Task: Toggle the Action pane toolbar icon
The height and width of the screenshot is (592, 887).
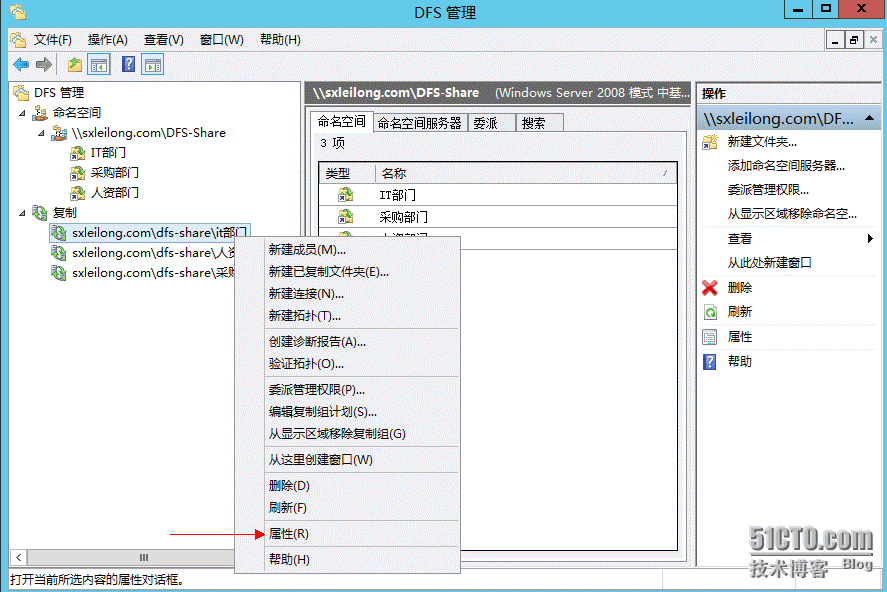Action: [153, 65]
